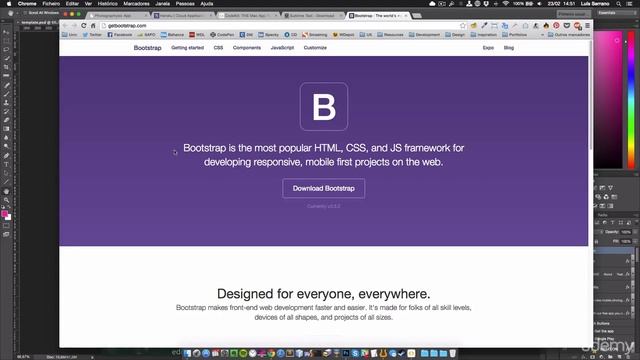This screenshot has width=640, height=360.
Task: Click the Pinterest extension icon
Action: (x=556, y=25)
